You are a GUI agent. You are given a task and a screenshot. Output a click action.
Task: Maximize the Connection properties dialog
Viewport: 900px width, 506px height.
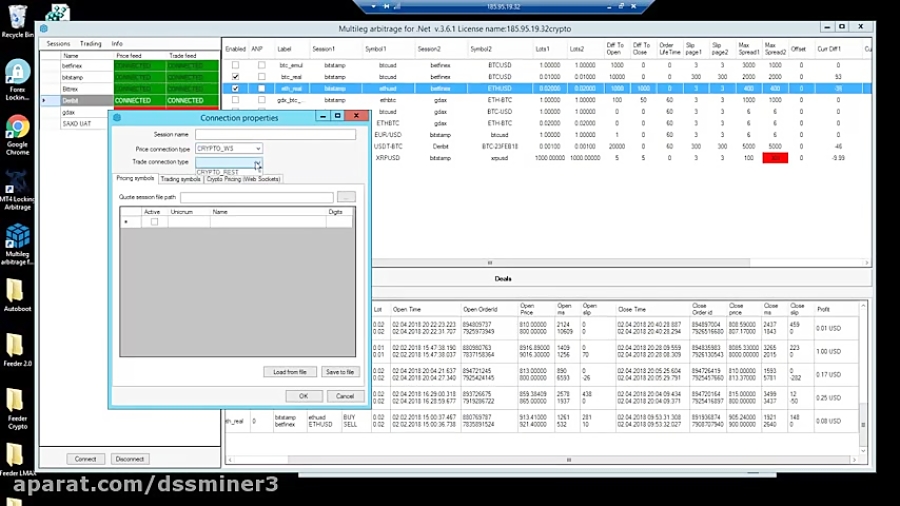point(338,116)
